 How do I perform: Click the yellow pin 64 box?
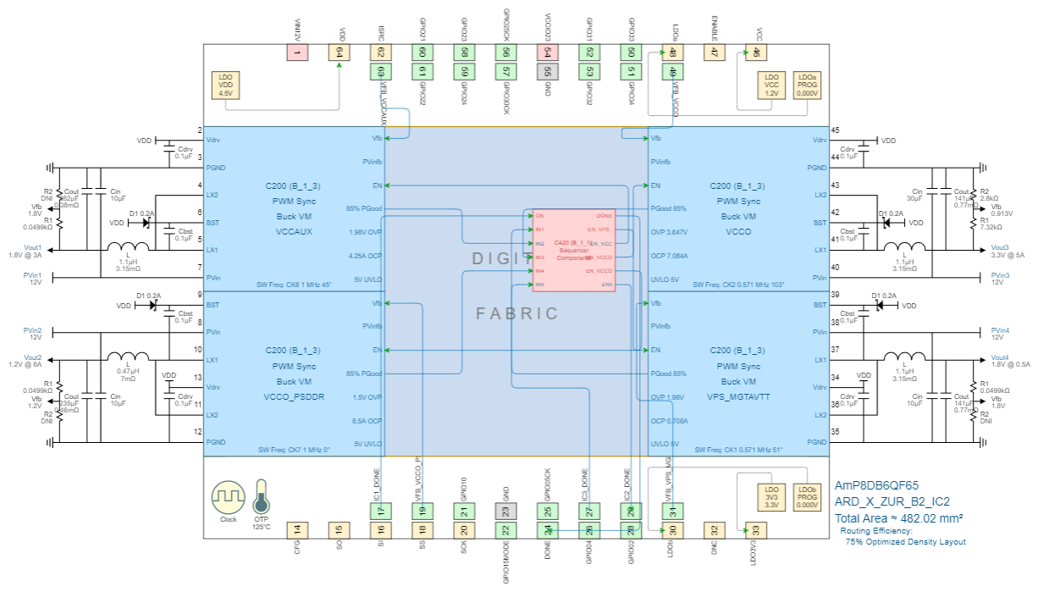pyautogui.click(x=339, y=52)
